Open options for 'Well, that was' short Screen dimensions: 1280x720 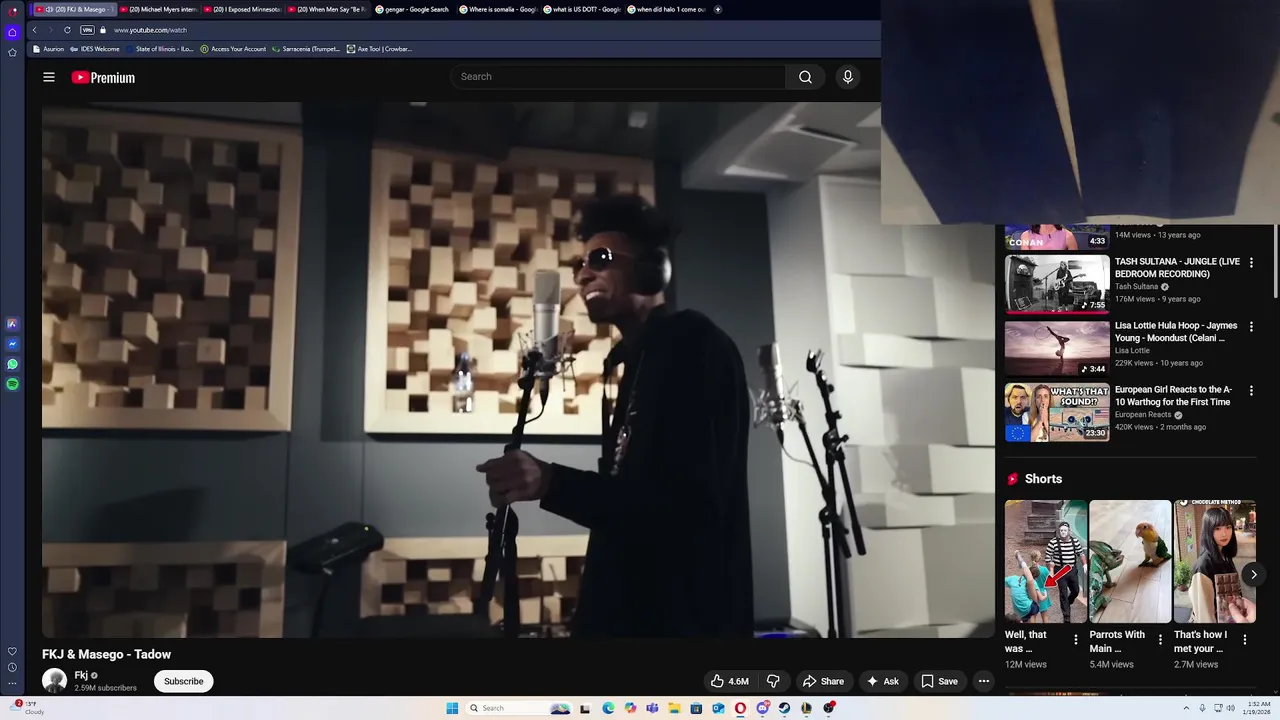point(1076,639)
